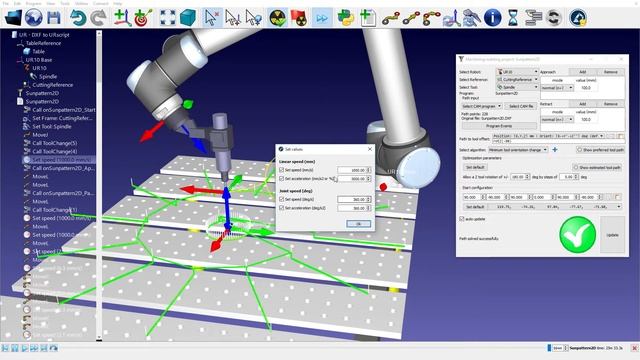
Task: Add a circular move instruction
Action: pos(431,18)
